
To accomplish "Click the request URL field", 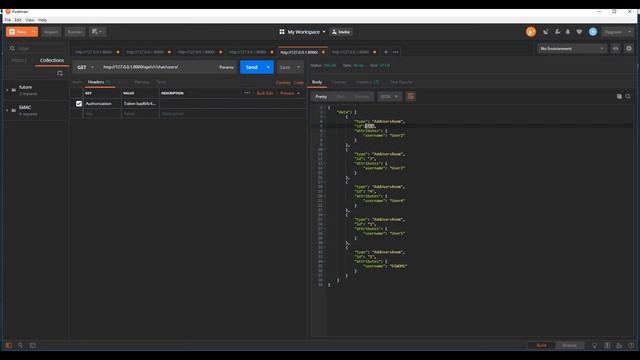I will 157,67.
